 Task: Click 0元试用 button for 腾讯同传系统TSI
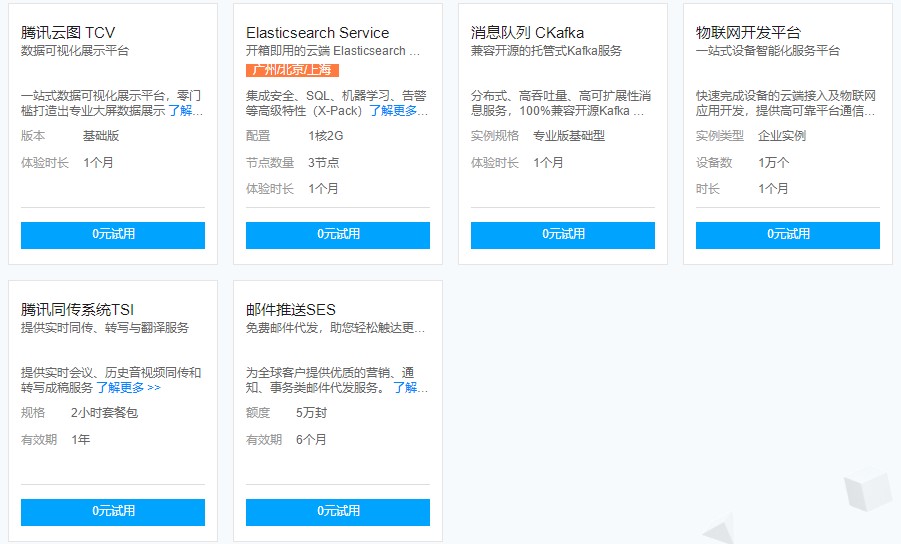point(113,512)
